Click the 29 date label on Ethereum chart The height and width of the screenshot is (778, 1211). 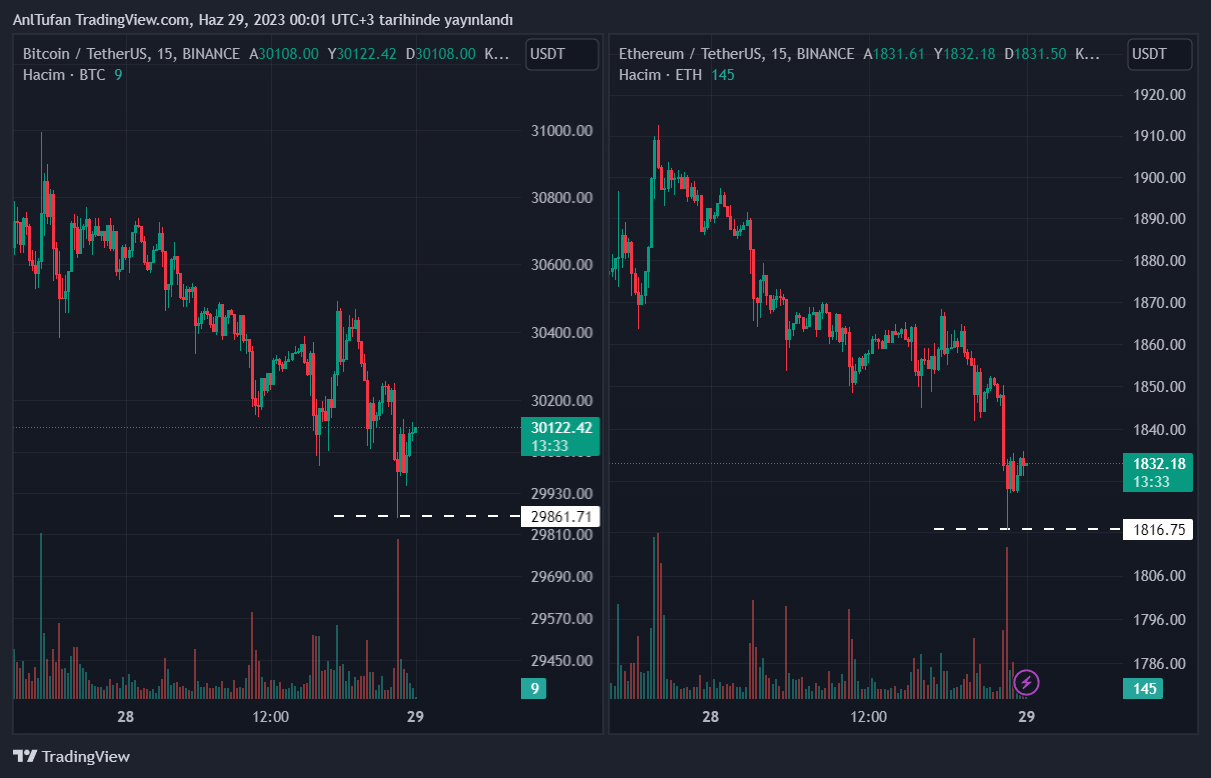tap(1025, 716)
